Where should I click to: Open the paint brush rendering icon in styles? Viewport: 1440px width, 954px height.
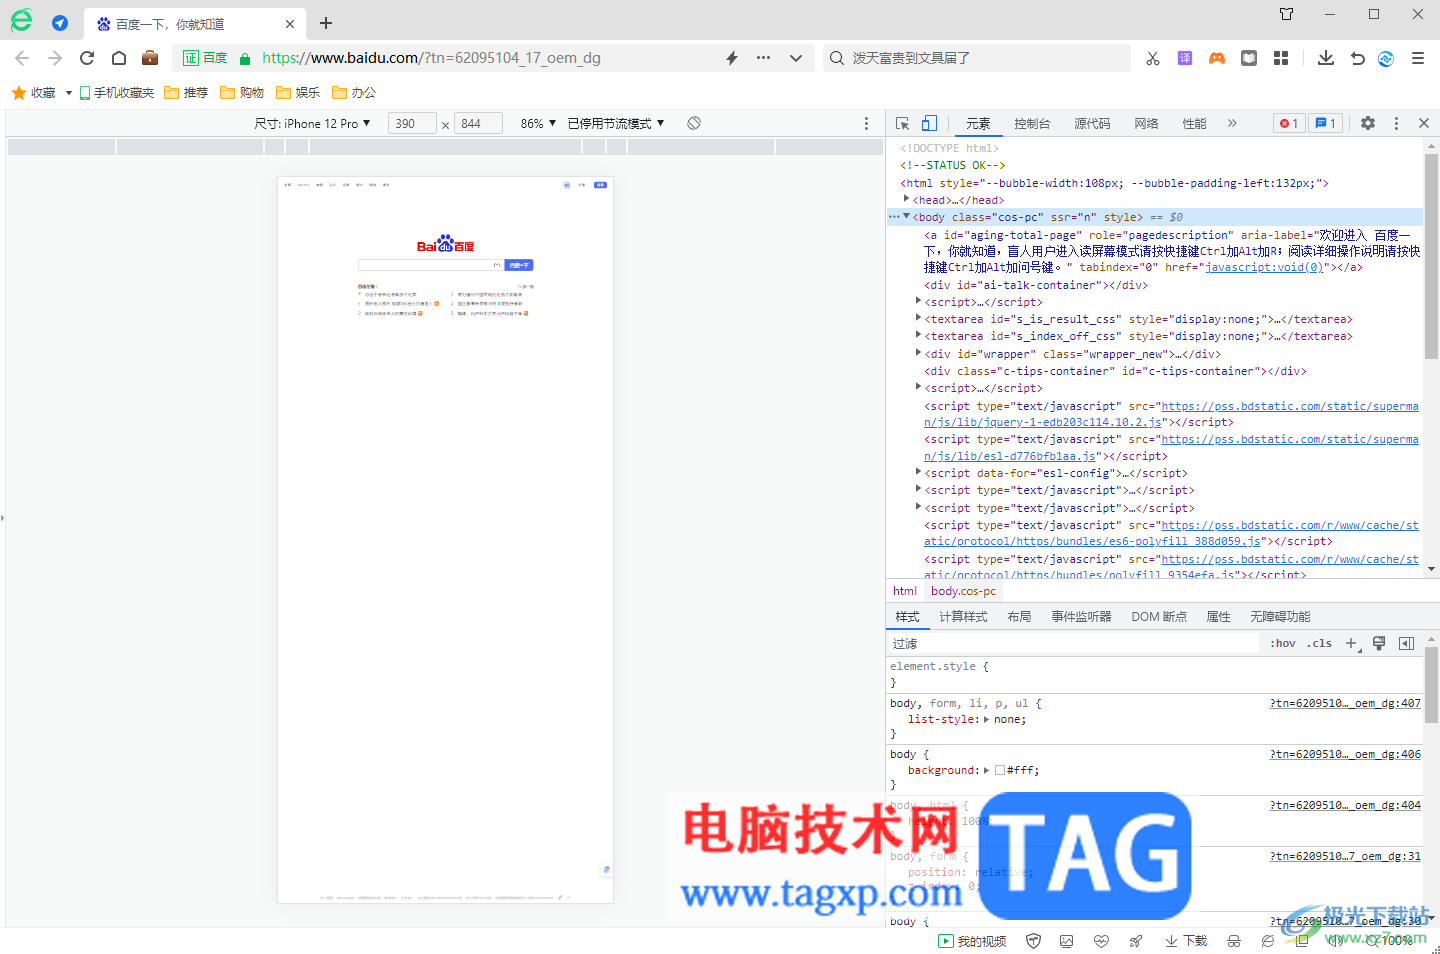pyautogui.click(x=1379, y=643)
